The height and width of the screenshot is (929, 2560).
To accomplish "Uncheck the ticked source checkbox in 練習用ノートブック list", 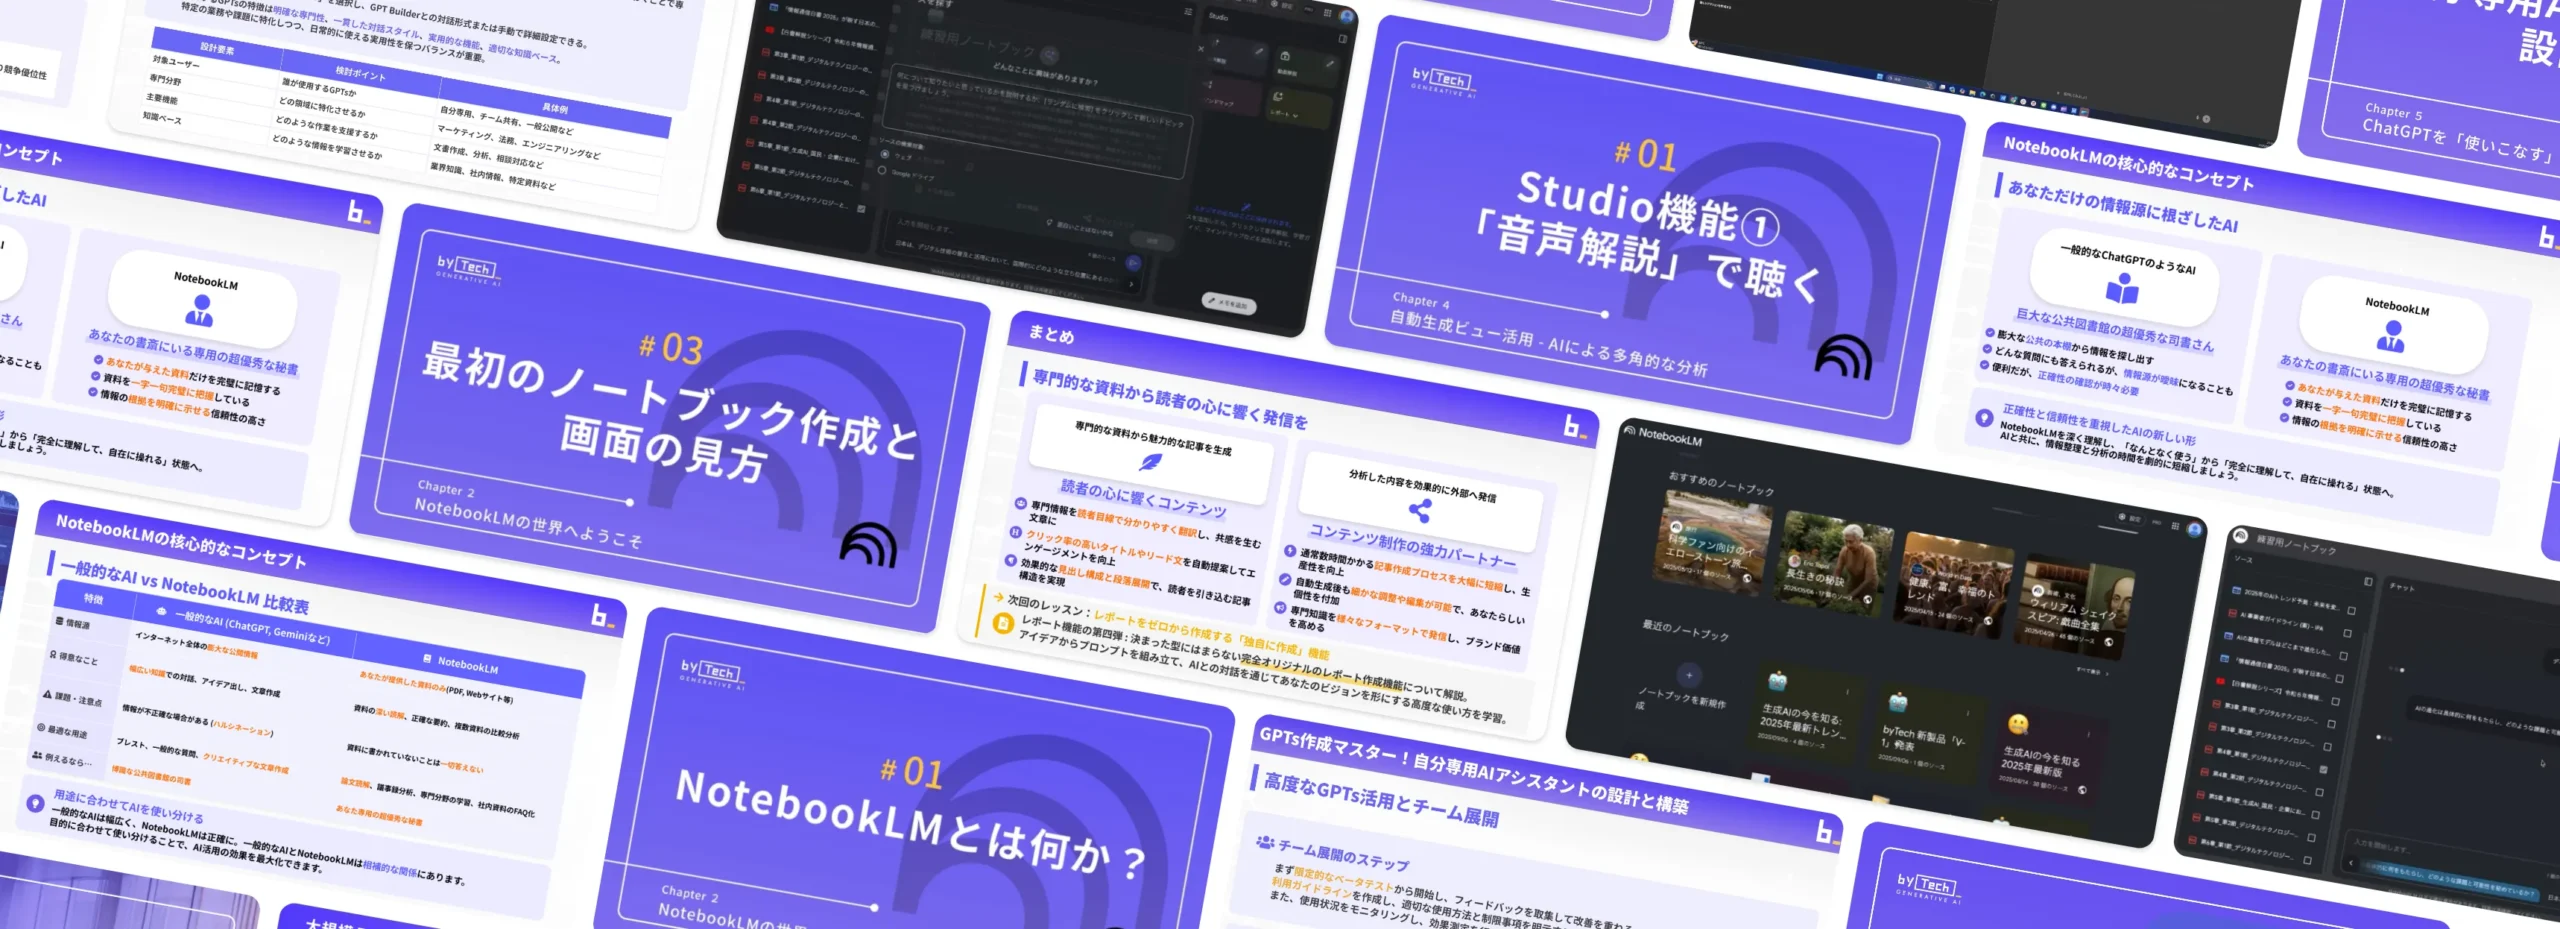I will (x=2323, y=769).
